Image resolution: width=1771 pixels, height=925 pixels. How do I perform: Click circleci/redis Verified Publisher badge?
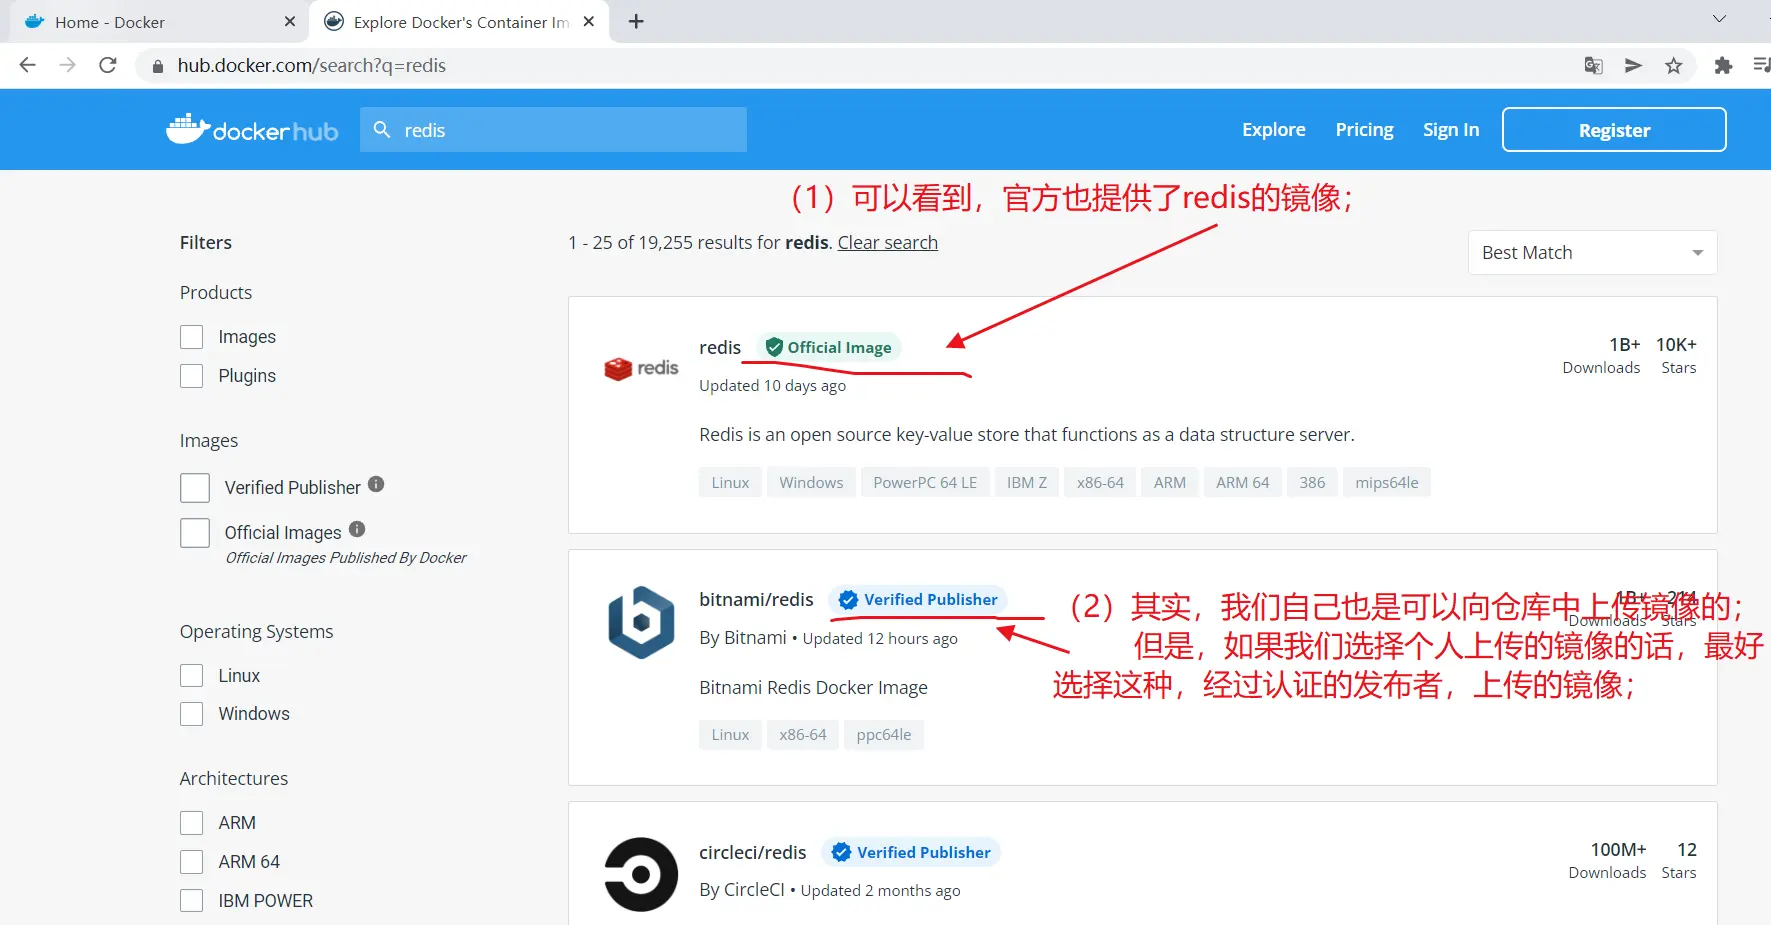(911, 852)
